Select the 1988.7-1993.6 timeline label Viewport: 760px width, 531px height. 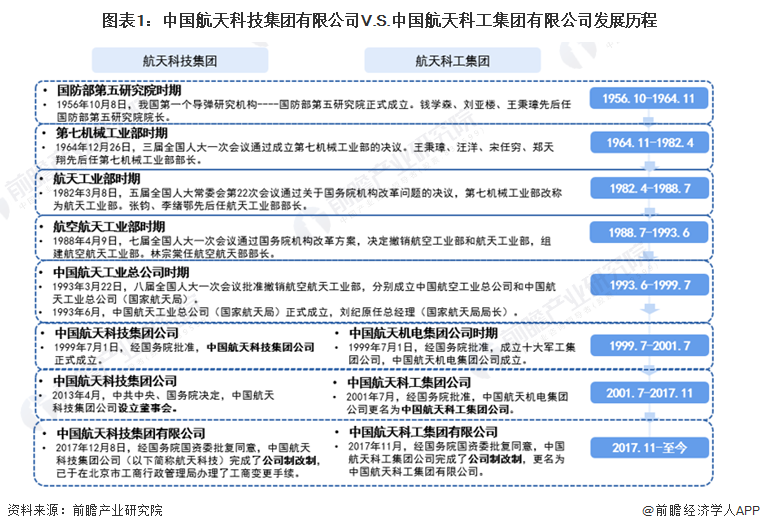point(649,233)
